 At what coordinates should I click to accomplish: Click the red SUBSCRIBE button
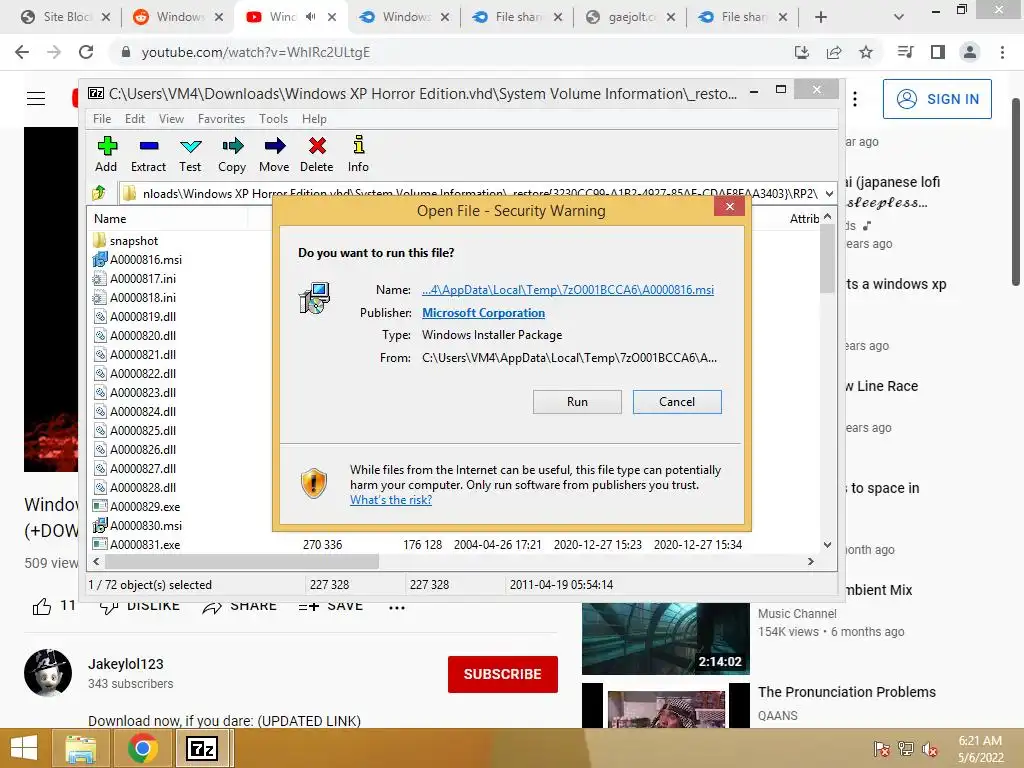[503, 674]
